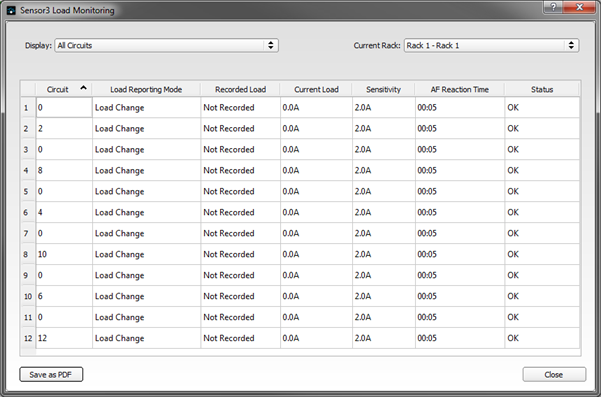Click Not Recorded cell in row 4
Image resolution: width=601 pixels, height=397 pixels.
point(240,171)
